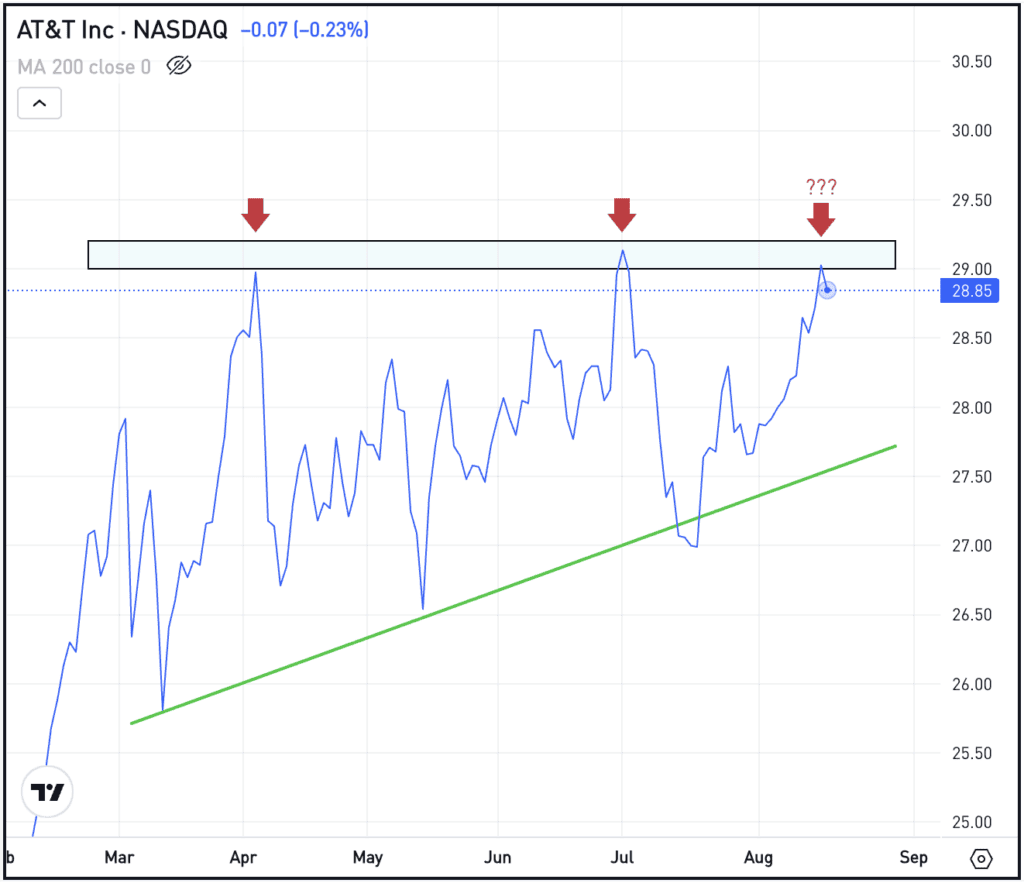Click the MA 200 close 0 legend label

(x=84, y=67)
